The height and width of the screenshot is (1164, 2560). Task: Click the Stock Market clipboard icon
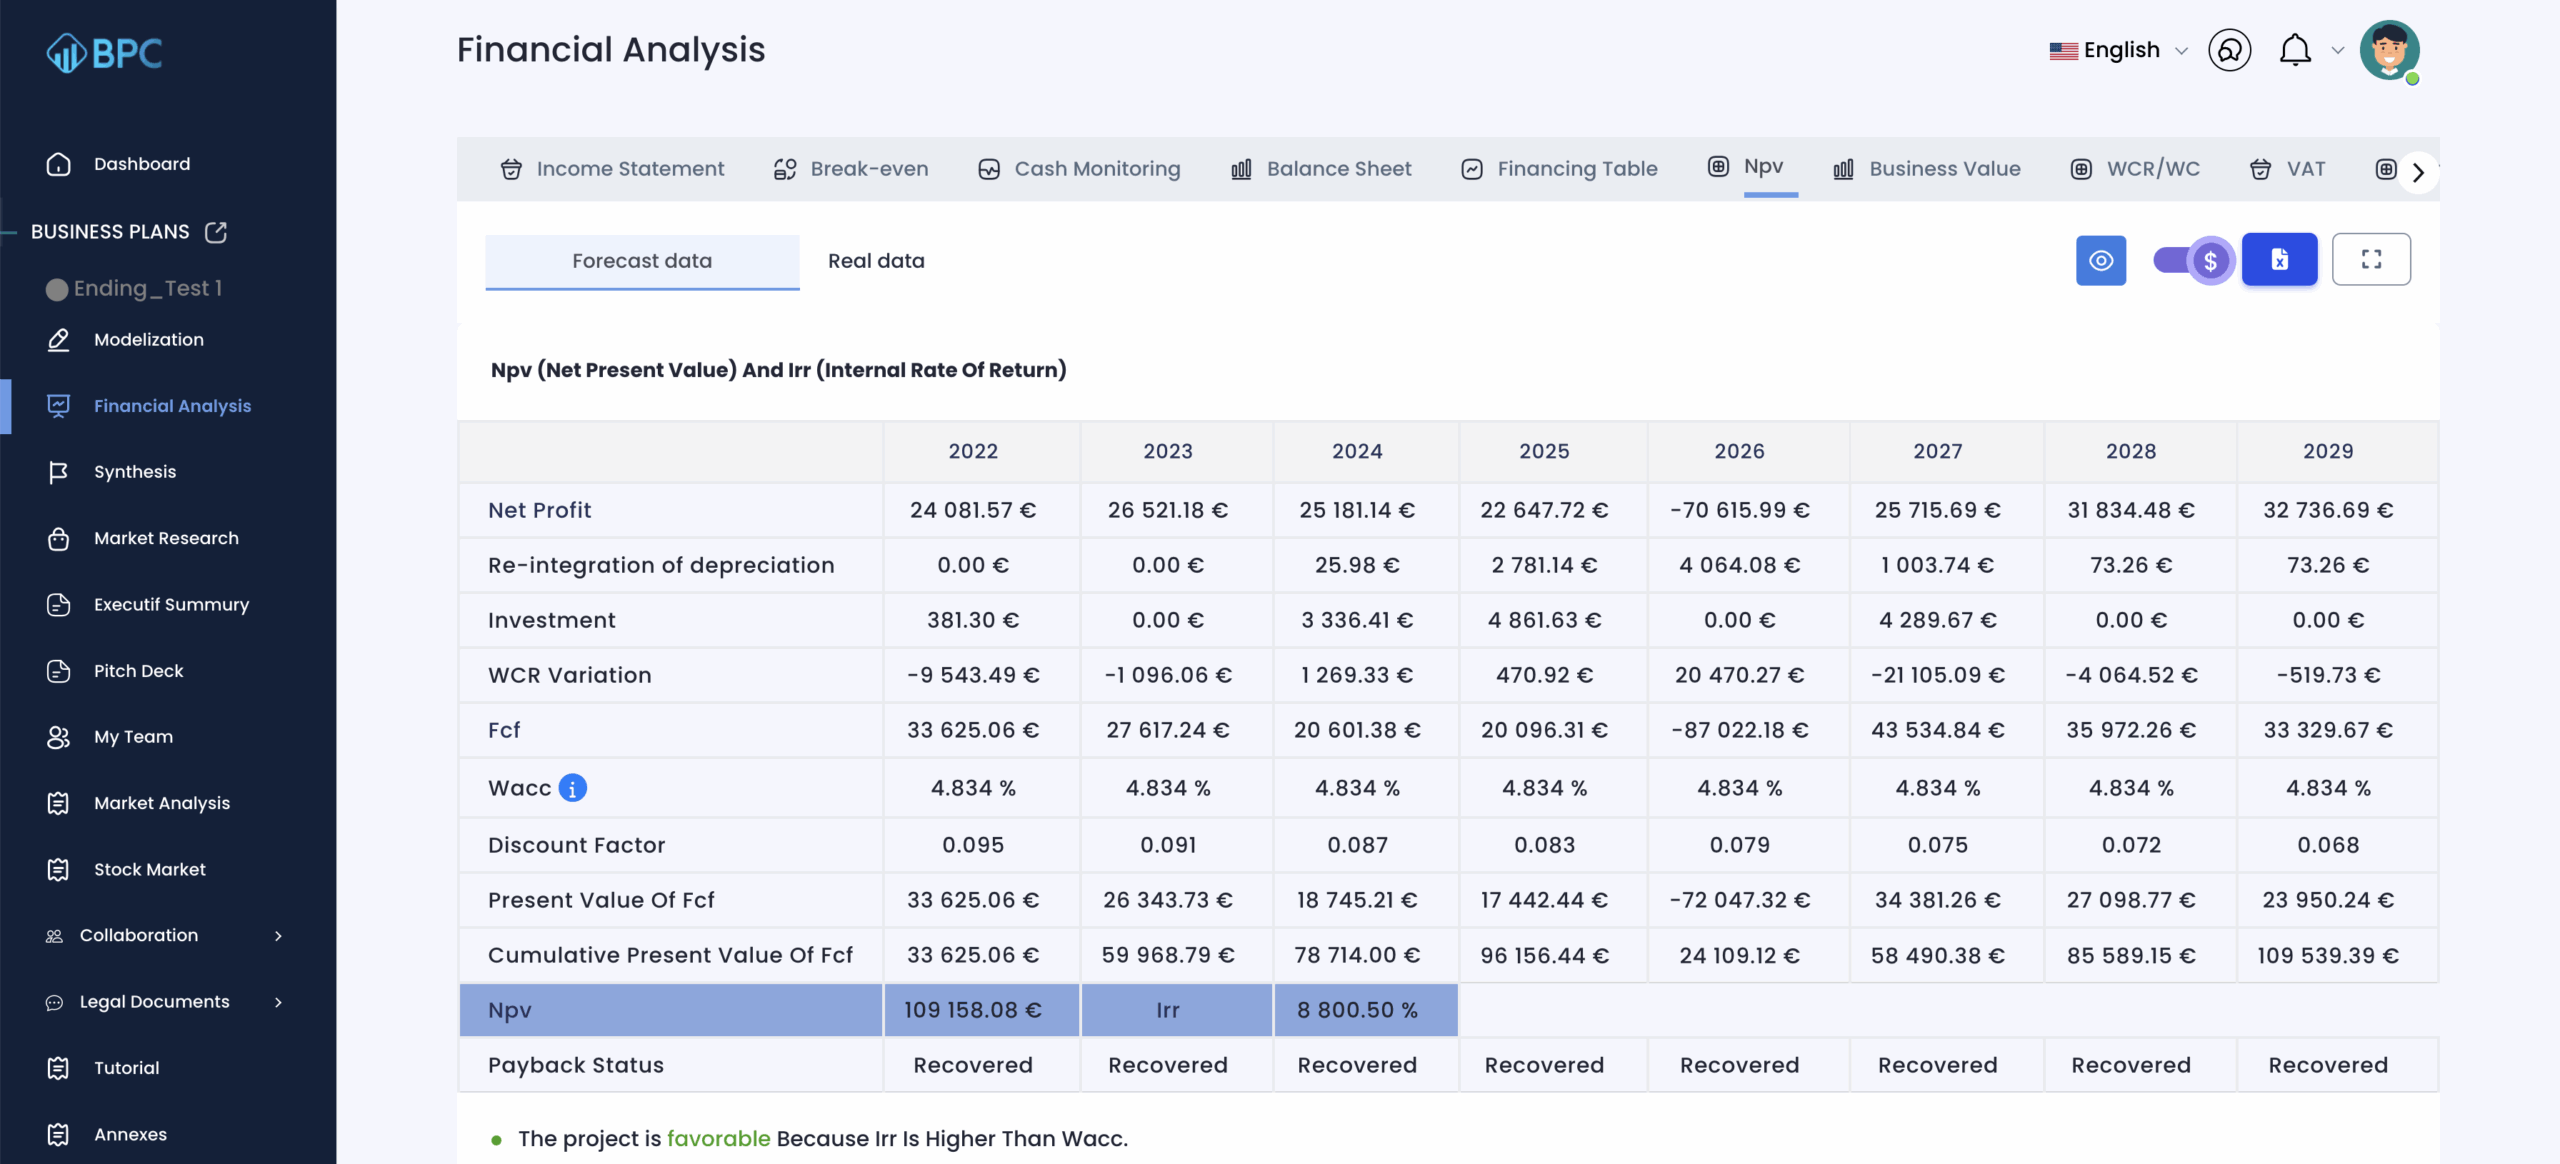click(x=58, y=870)
